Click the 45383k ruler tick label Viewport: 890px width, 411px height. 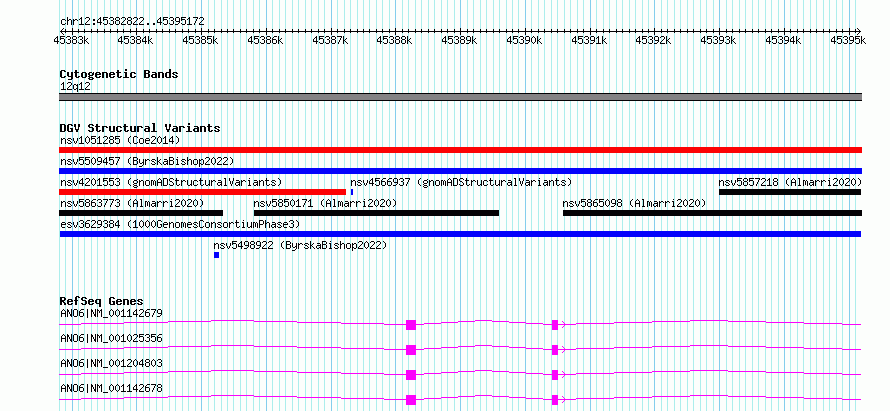(71, 40)
